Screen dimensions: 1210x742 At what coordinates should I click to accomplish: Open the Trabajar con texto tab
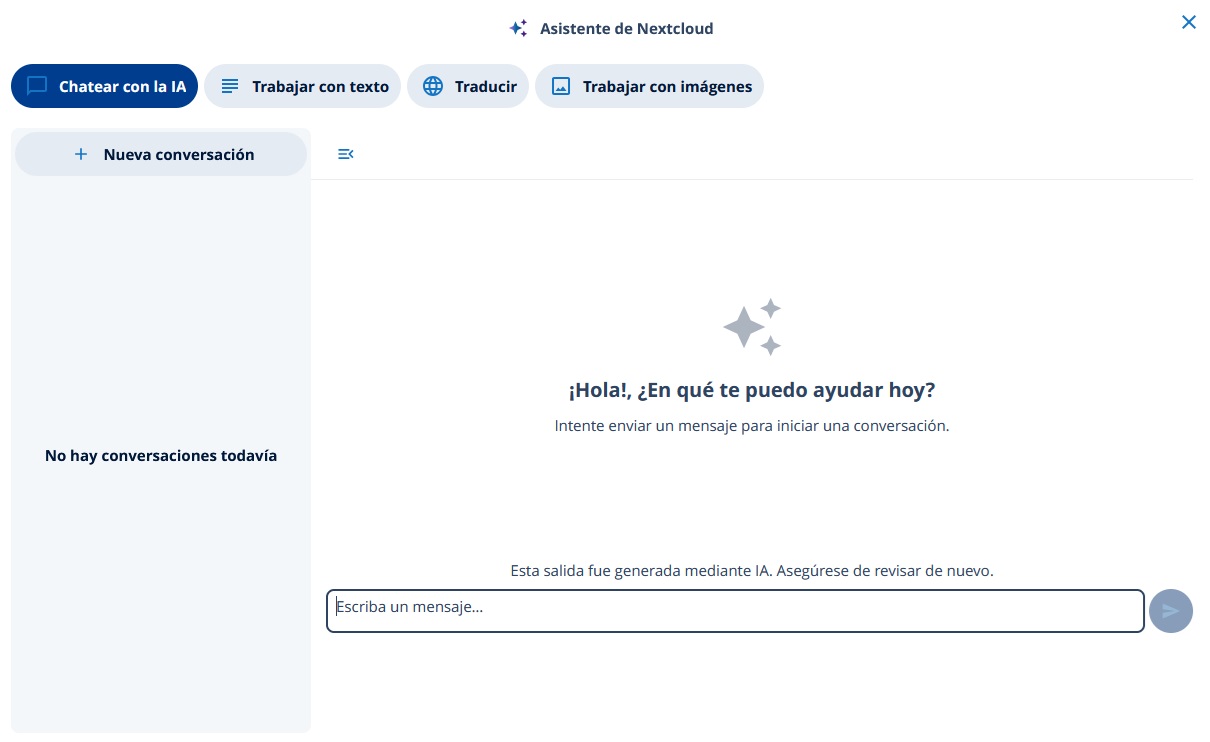(x=303, y=86)
